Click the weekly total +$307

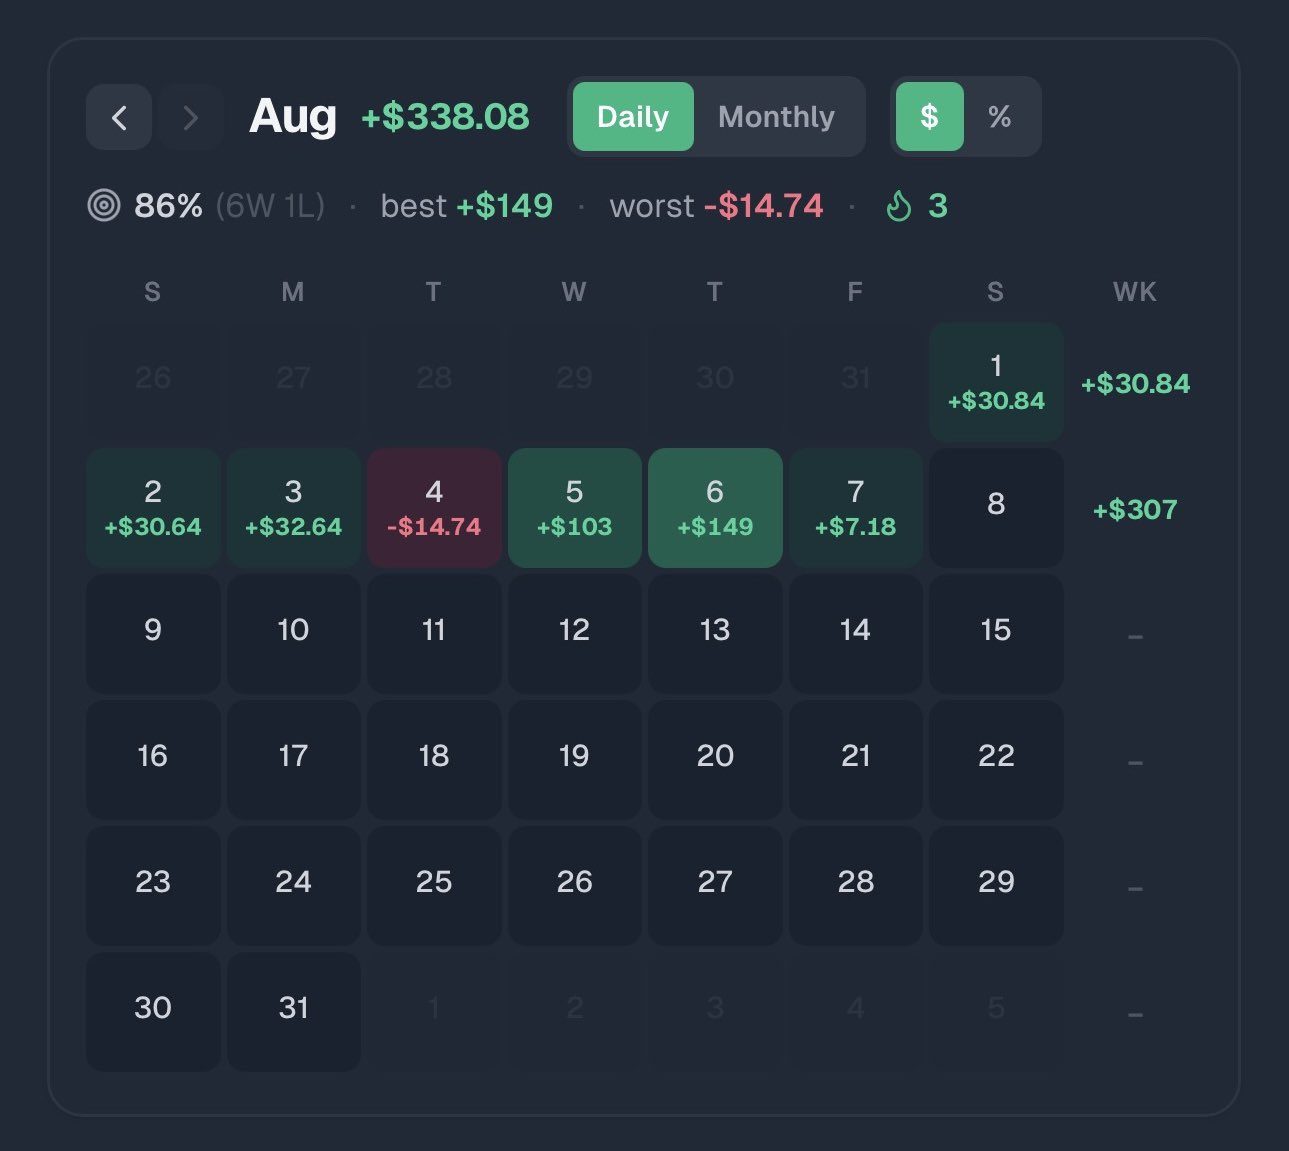tap(1135, 510)
